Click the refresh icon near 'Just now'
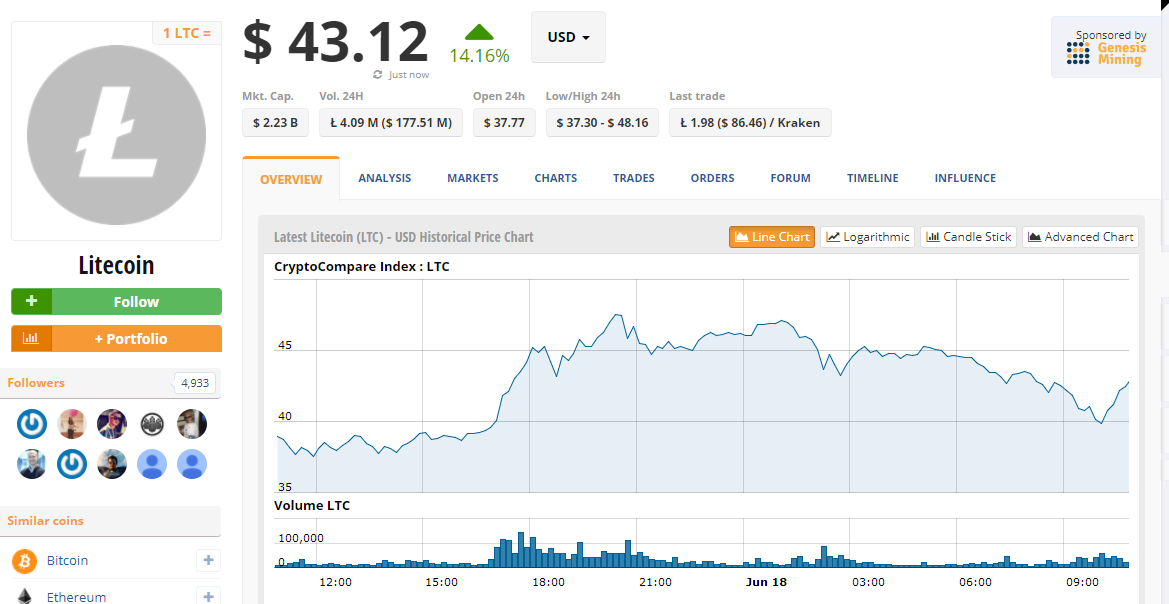The height and width of the screenshot is (604, 1169). coord(378,75)
